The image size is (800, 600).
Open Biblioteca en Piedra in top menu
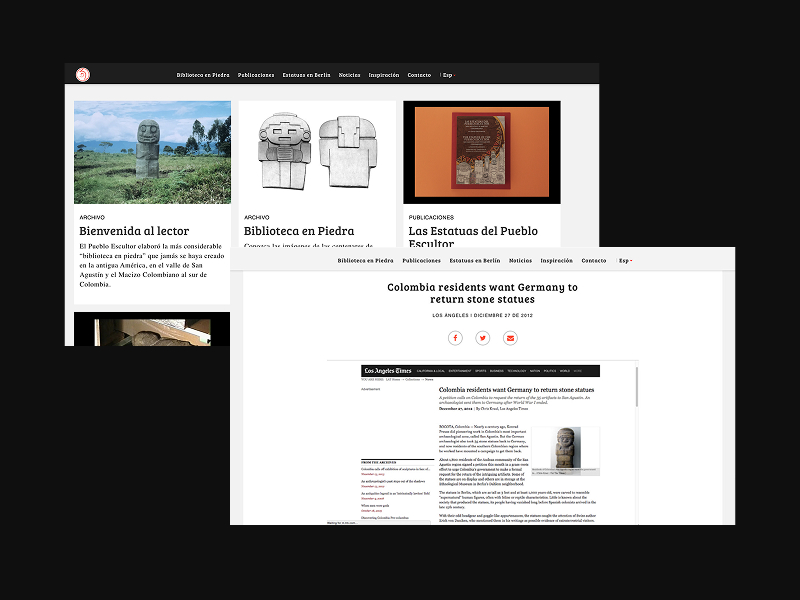click(x=201, y=75)
